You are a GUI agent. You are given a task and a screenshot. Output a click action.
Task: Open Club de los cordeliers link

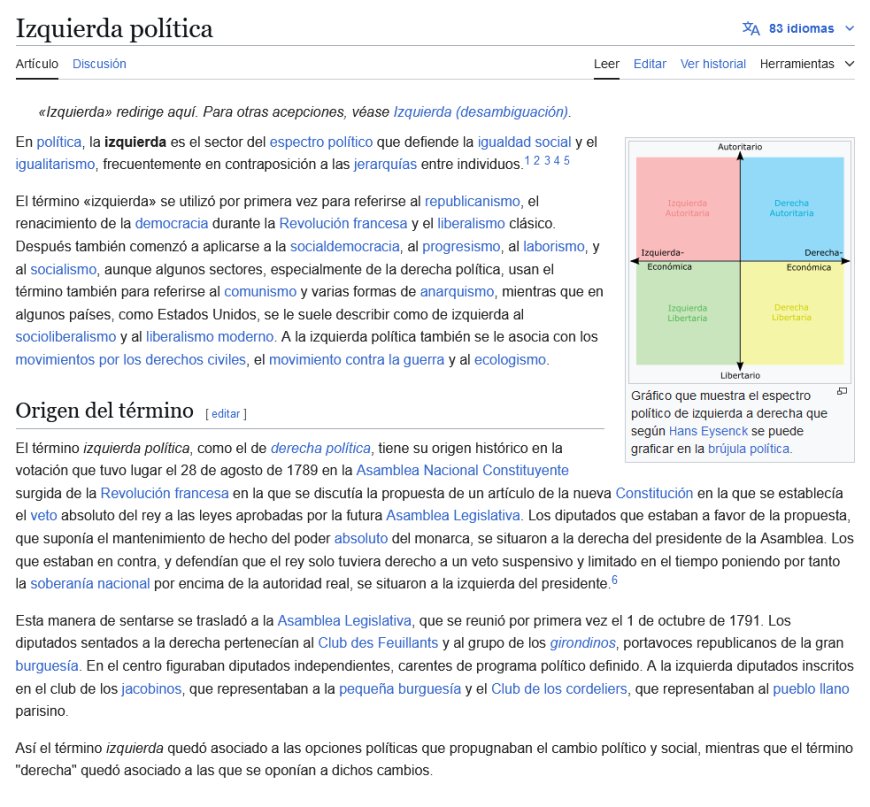(559, 689)
